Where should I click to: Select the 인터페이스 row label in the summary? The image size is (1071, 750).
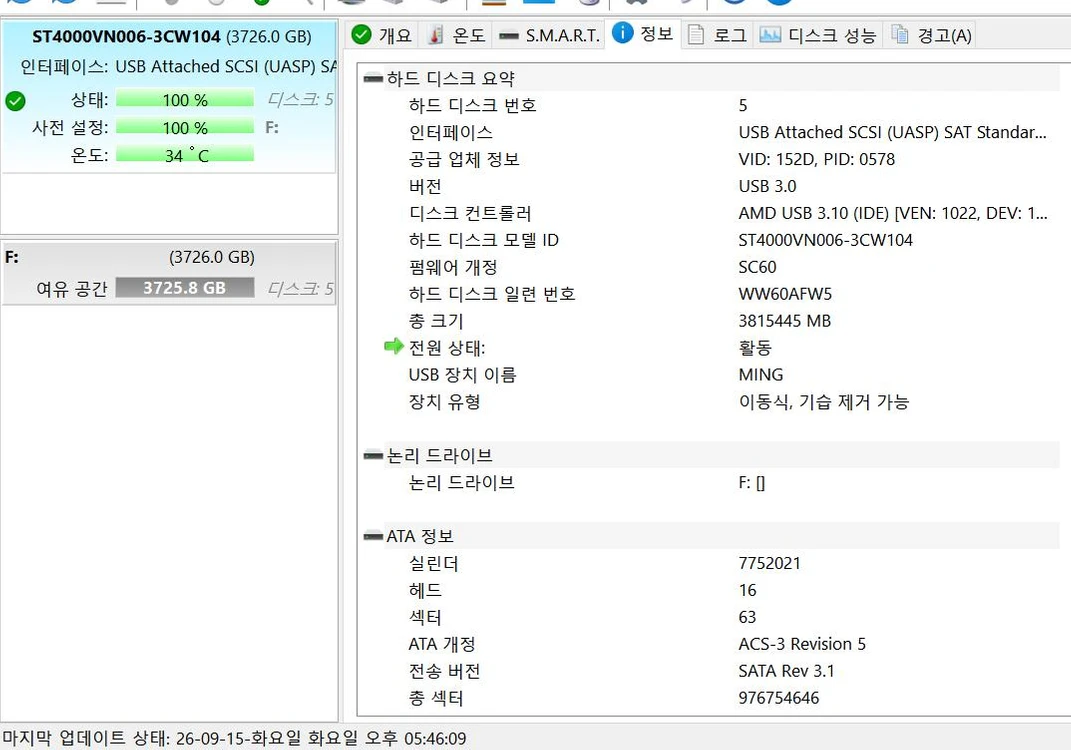[451, 133]
